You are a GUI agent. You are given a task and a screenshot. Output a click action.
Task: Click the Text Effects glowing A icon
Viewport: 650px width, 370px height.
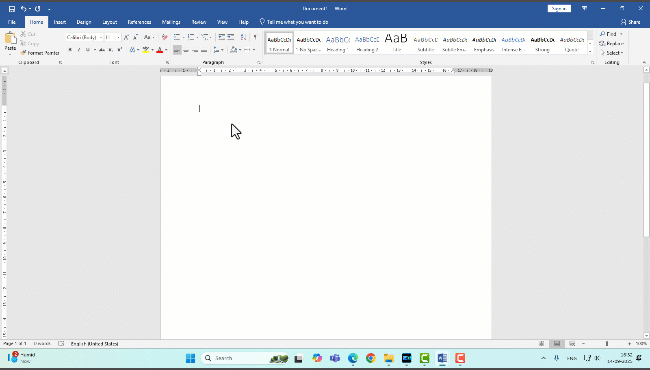point(132,50)
